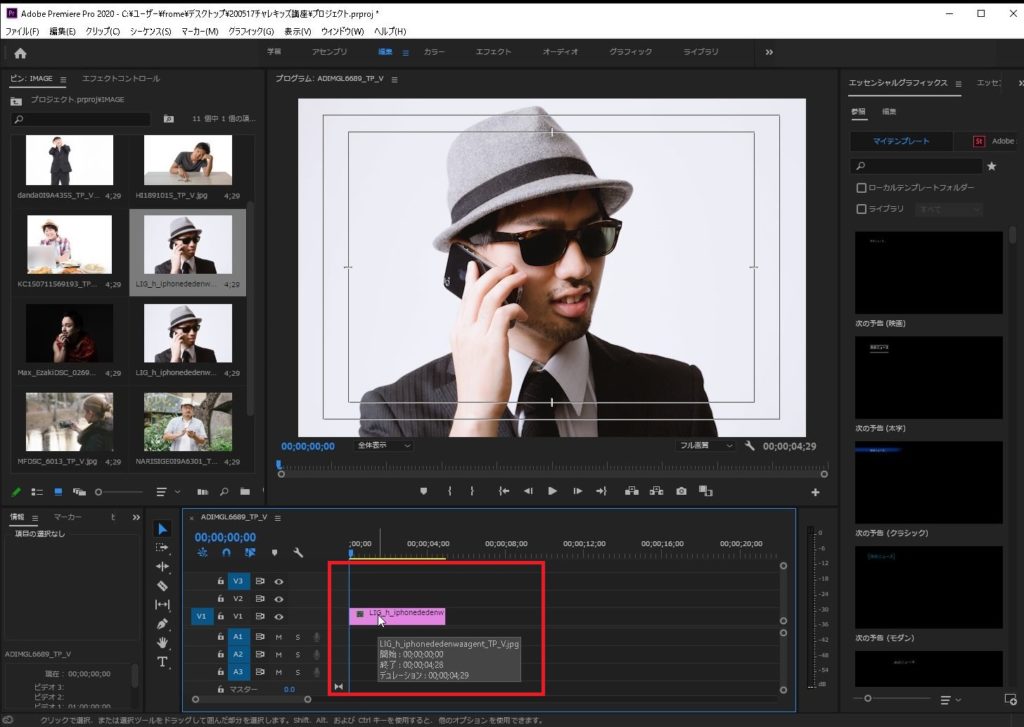Choose the Hand tool
The width and height of the screenshot is (1024, 727).
[163, 643]
